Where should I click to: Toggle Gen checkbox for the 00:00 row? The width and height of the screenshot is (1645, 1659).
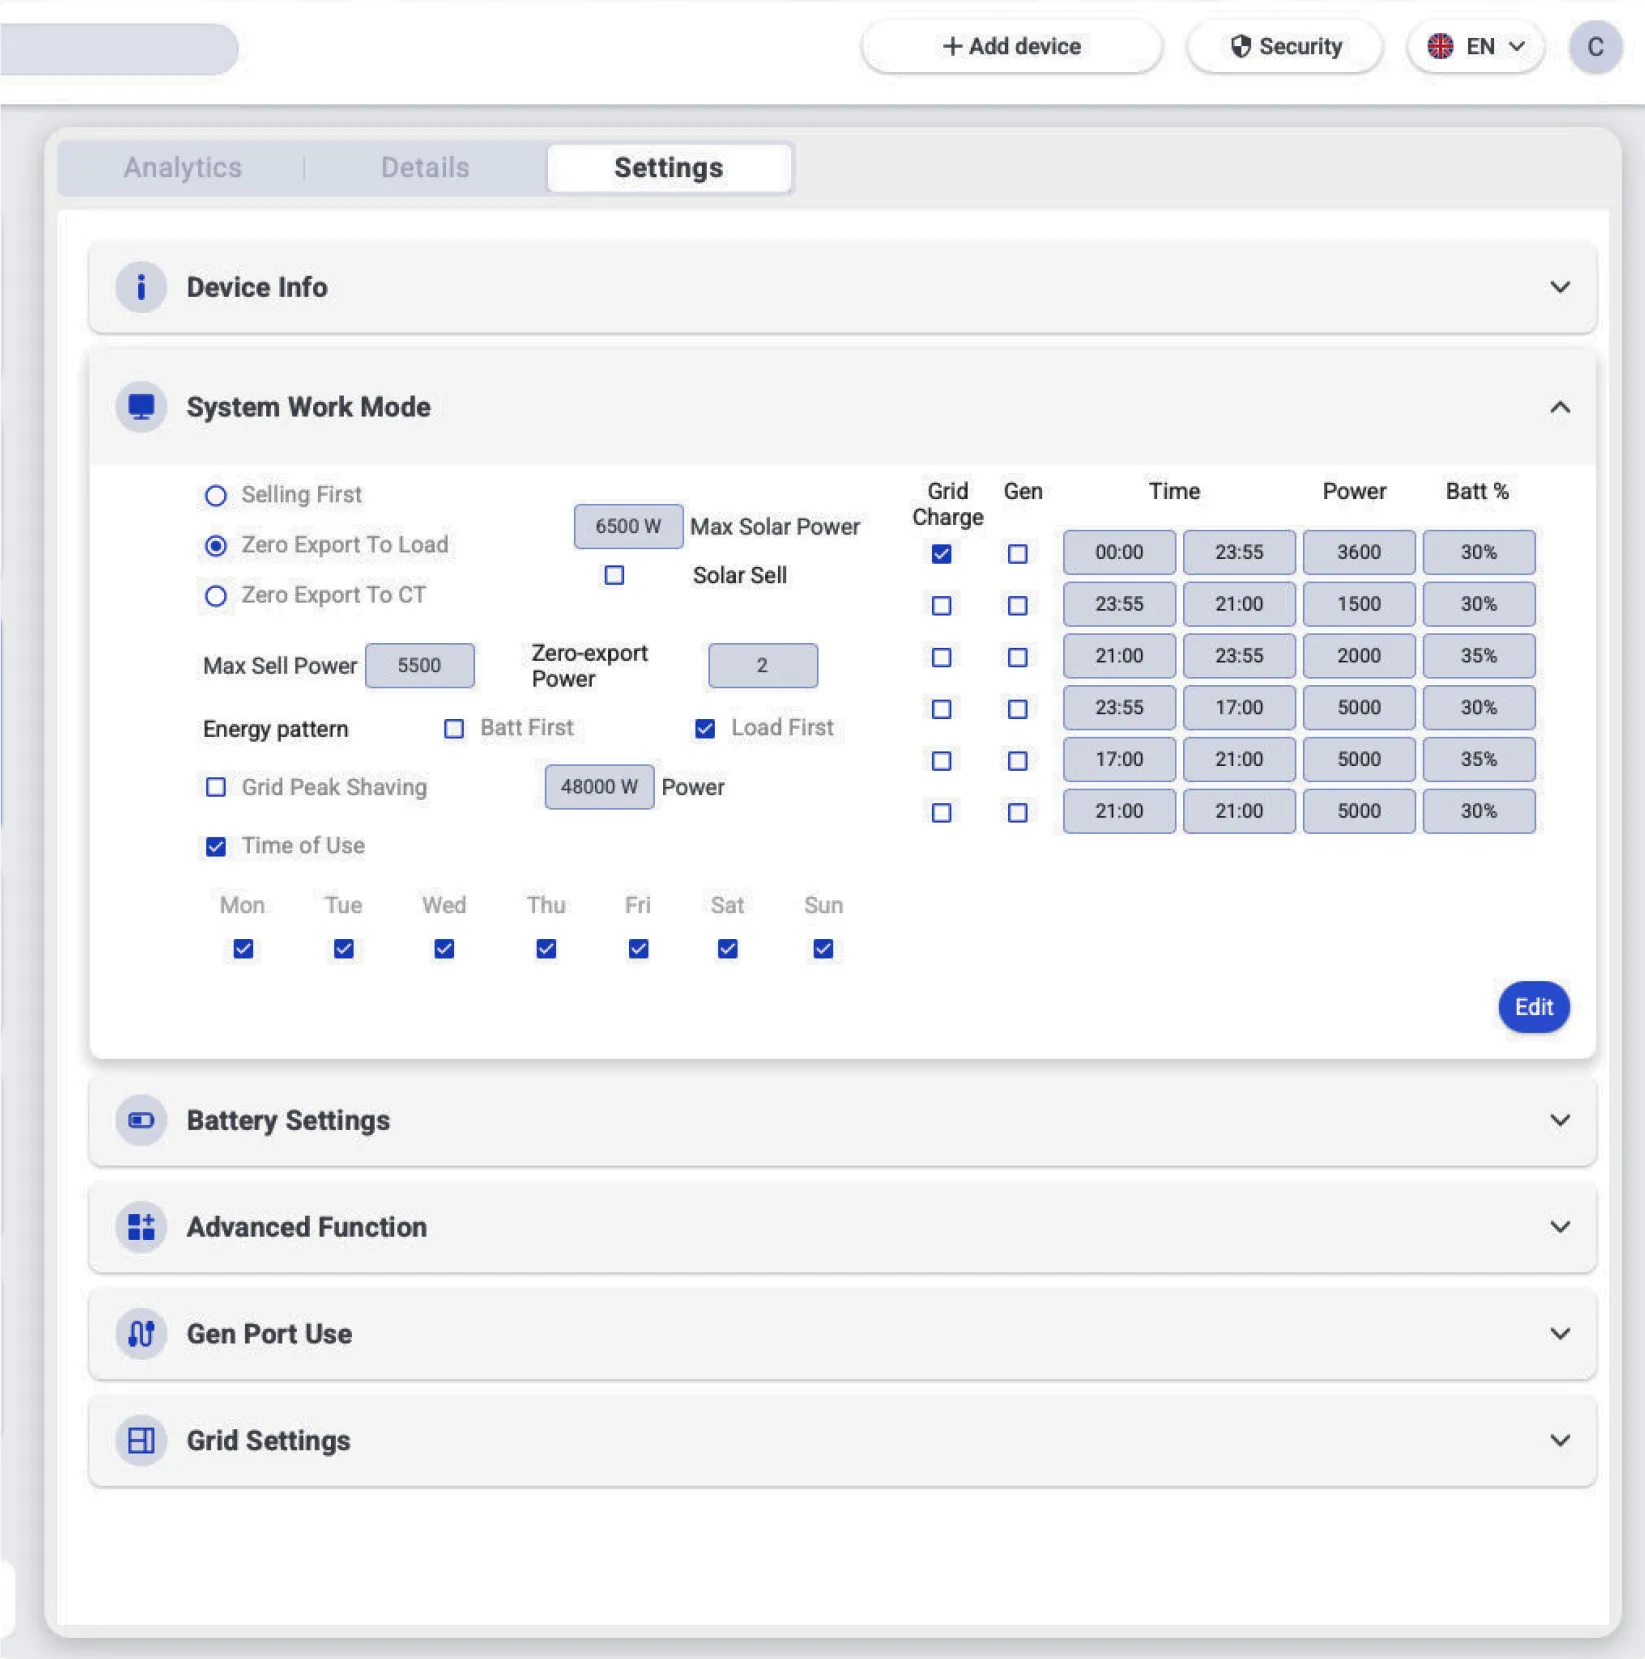[x=1017, y=554]
